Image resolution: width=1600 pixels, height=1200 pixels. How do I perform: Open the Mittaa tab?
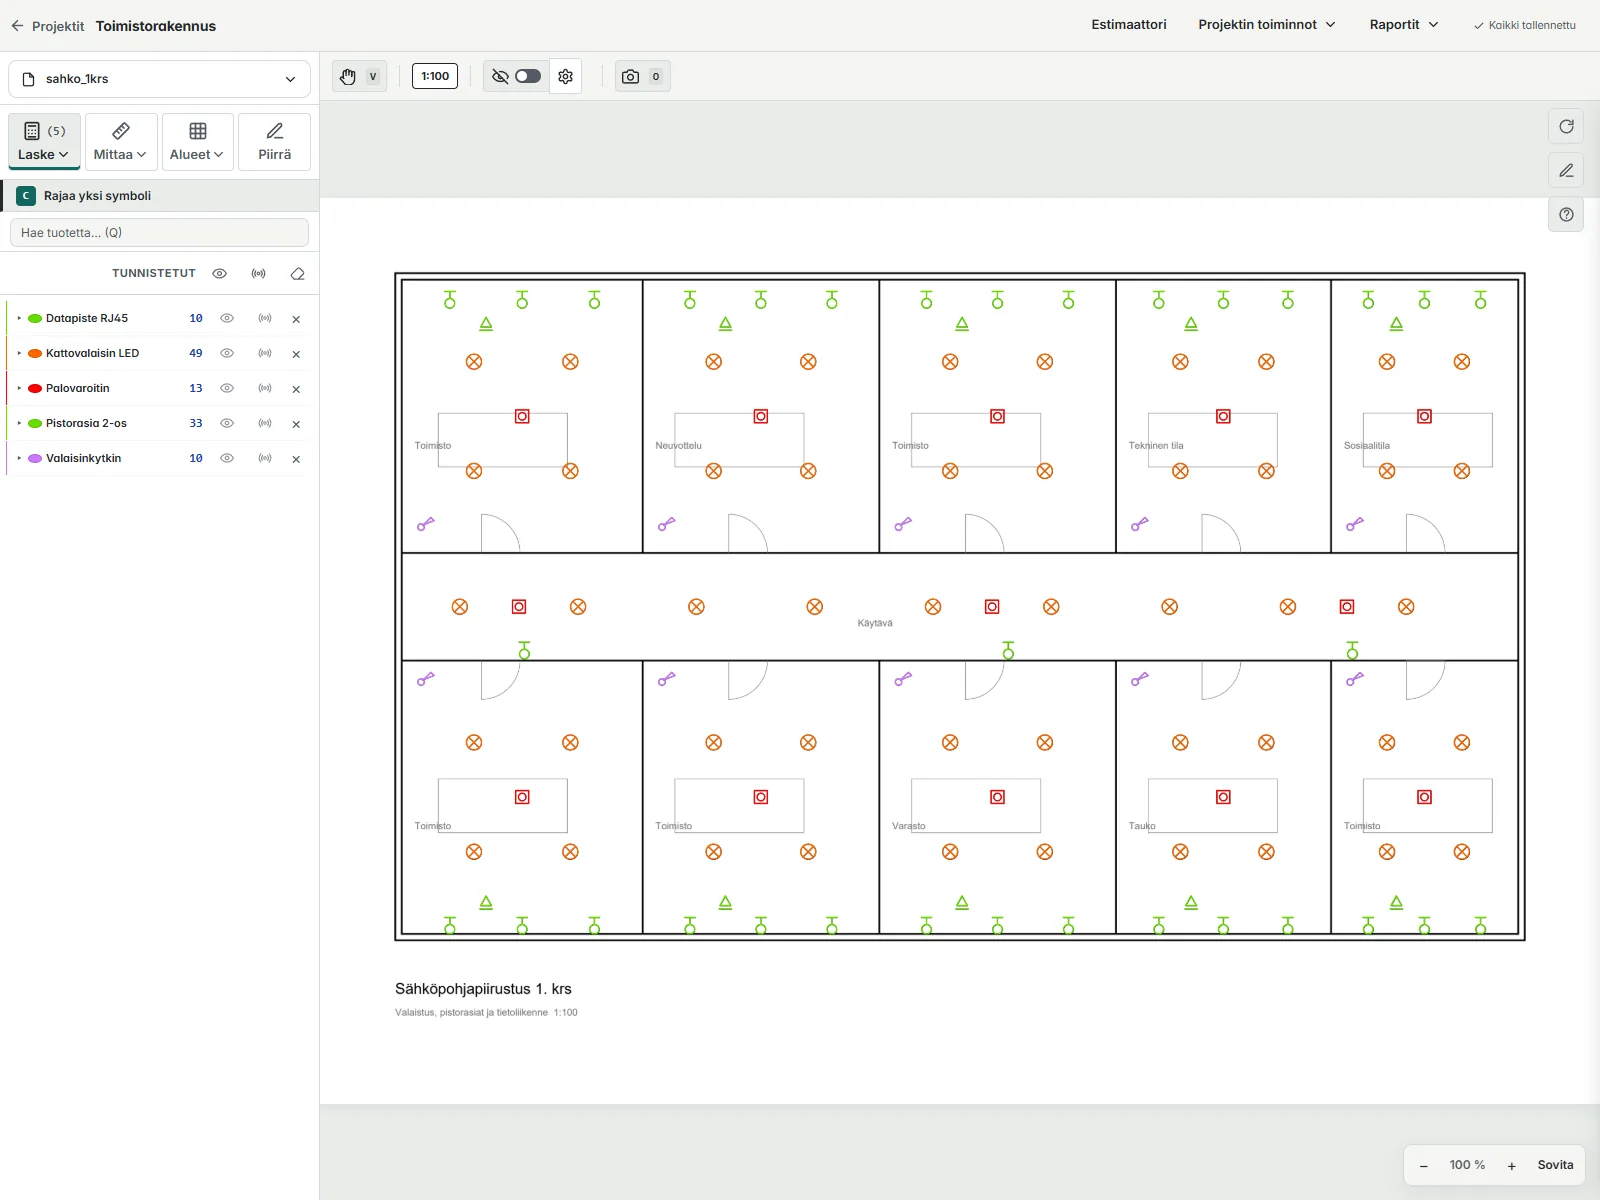click(x=121, y=142)
